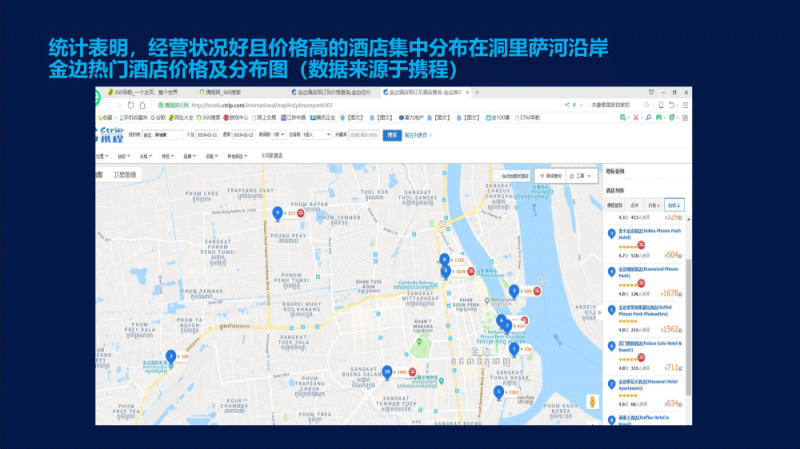Click map pin number 8 priced 1165
This screenshot has height=449, width=800.
tap(444, 260)
